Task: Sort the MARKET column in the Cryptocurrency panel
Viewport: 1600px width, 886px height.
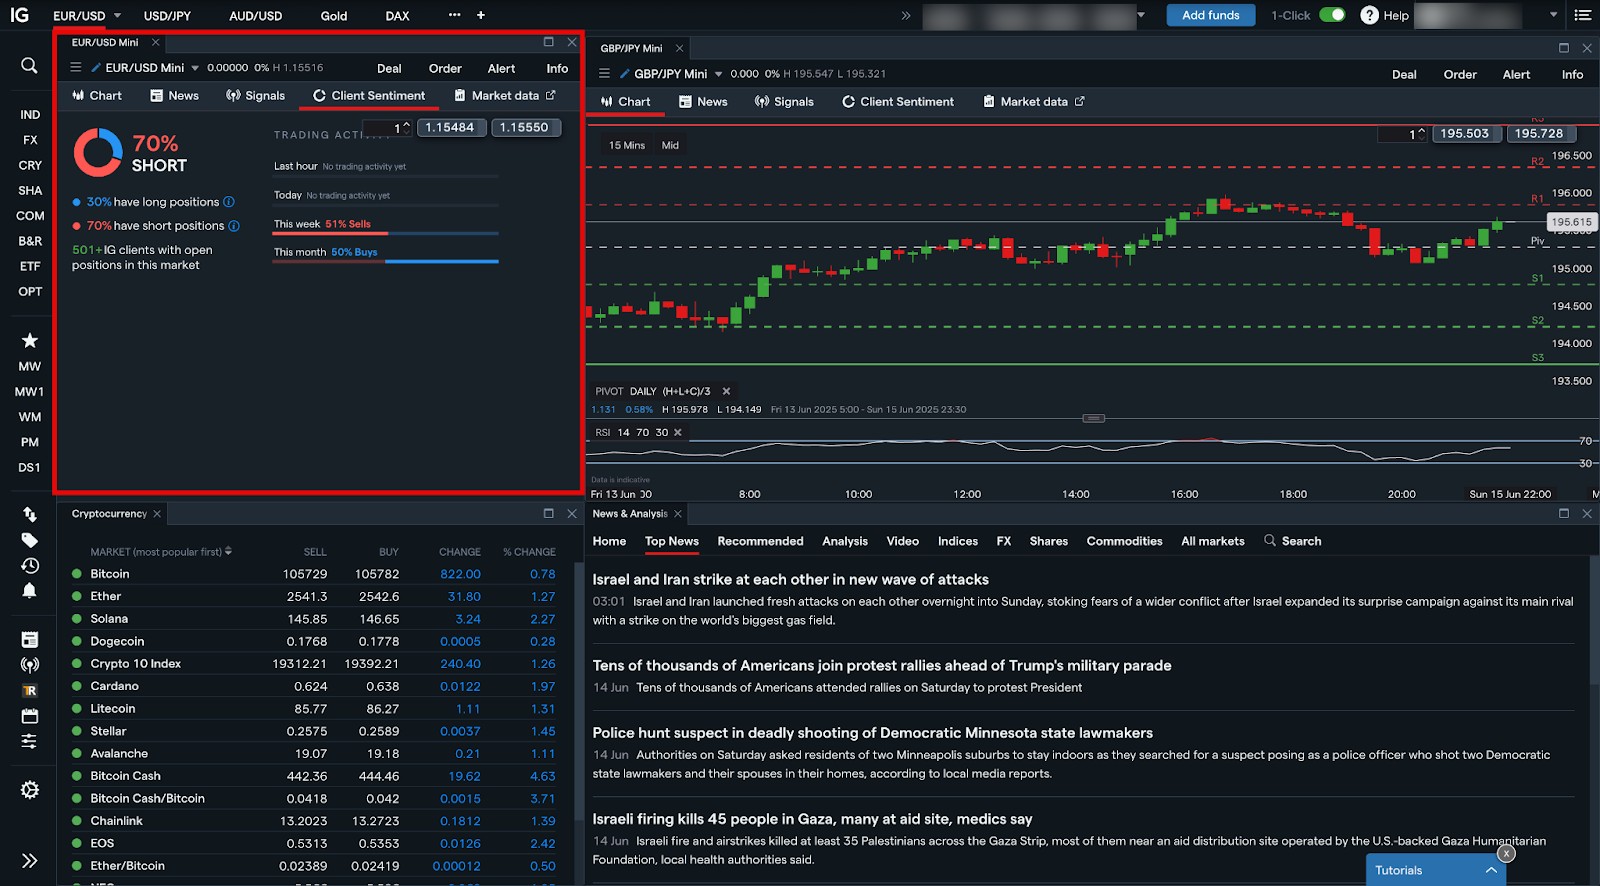Action: [161, 551]
